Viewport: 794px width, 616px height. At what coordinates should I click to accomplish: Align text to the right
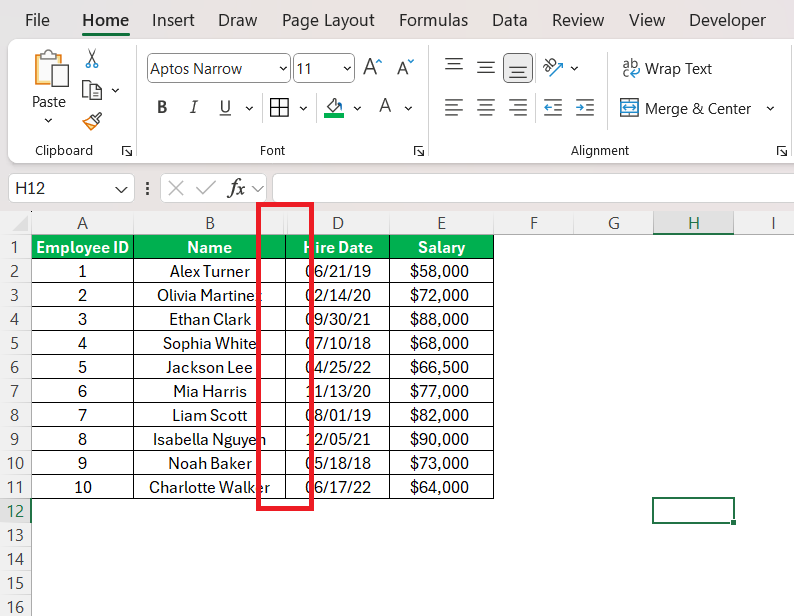518,107
